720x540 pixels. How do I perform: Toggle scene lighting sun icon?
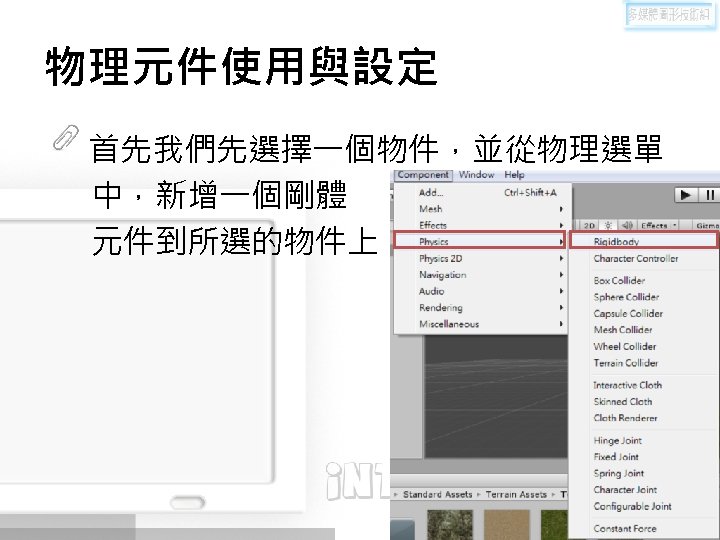(608, 225)
